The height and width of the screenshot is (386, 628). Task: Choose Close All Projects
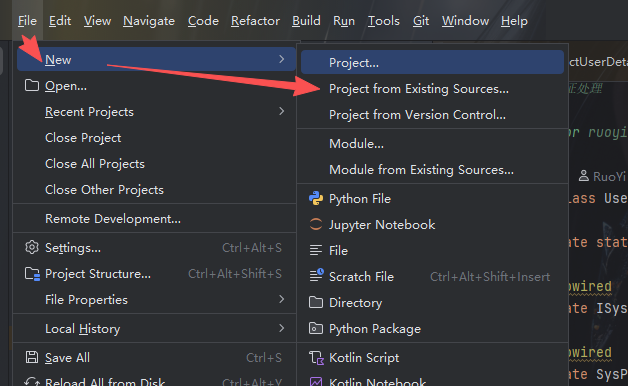click(x=155, y=163)
